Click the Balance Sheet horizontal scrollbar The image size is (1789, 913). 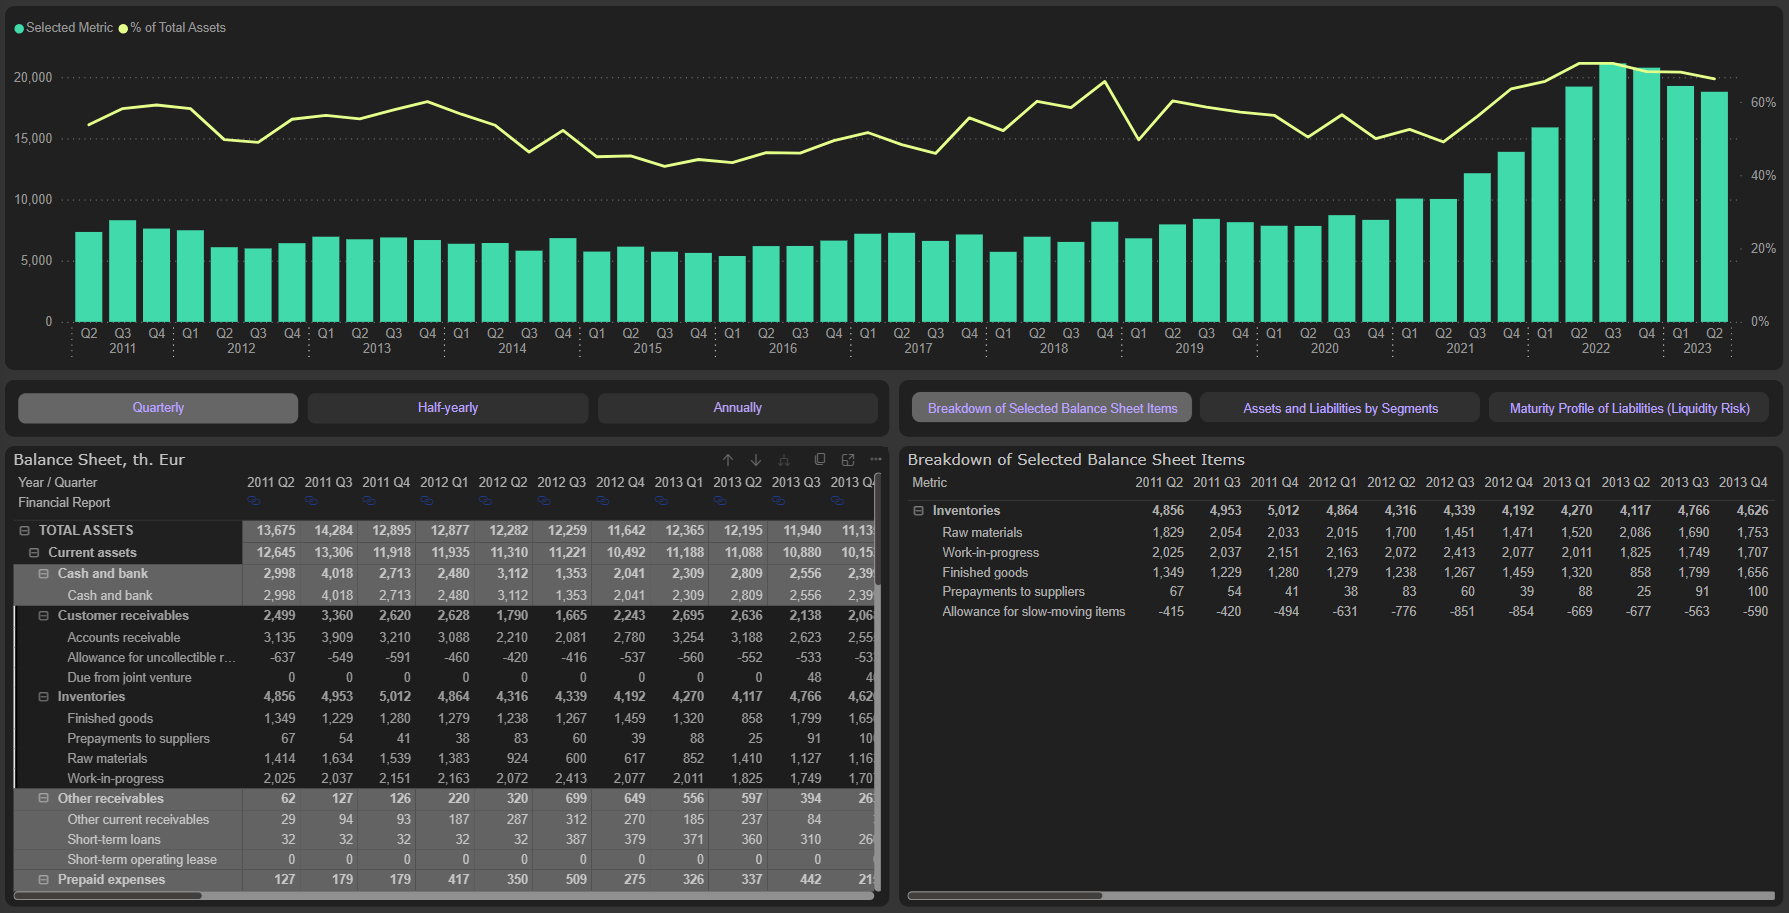tap(108, 896)
